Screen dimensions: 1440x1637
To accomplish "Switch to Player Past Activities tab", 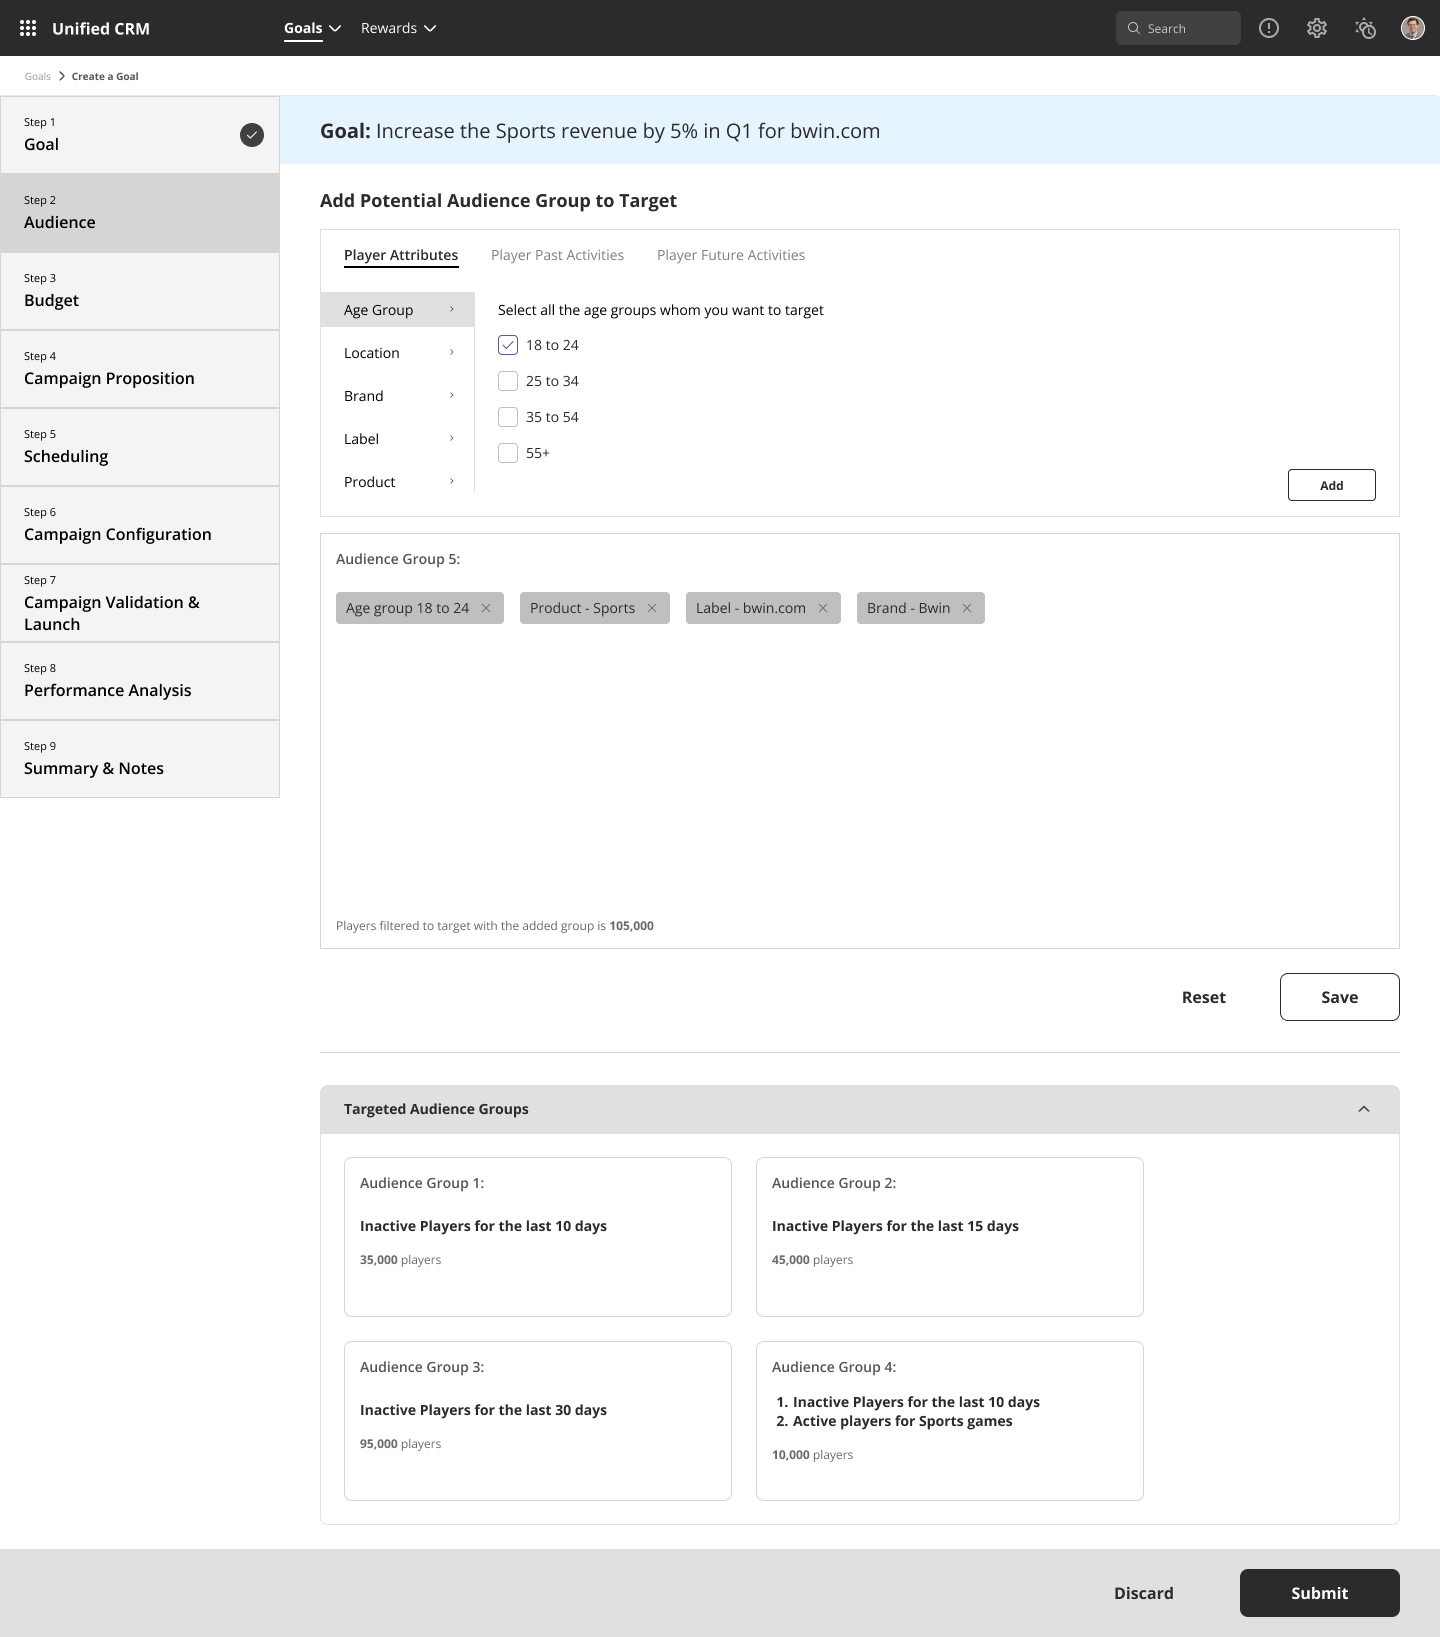I will click(557, 255).
